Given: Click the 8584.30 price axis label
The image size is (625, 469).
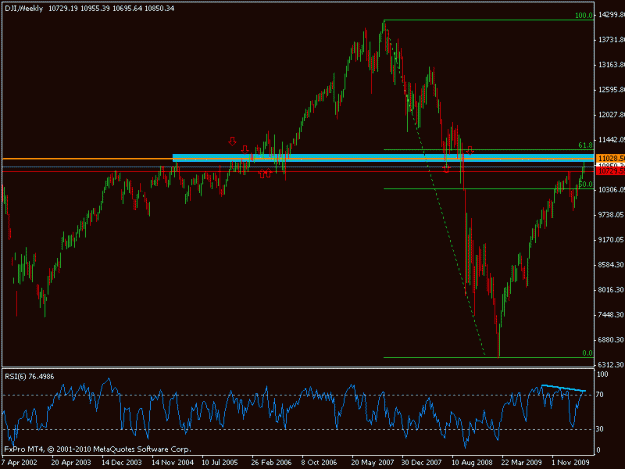Looking at the screenshot, I should point(611,265).
